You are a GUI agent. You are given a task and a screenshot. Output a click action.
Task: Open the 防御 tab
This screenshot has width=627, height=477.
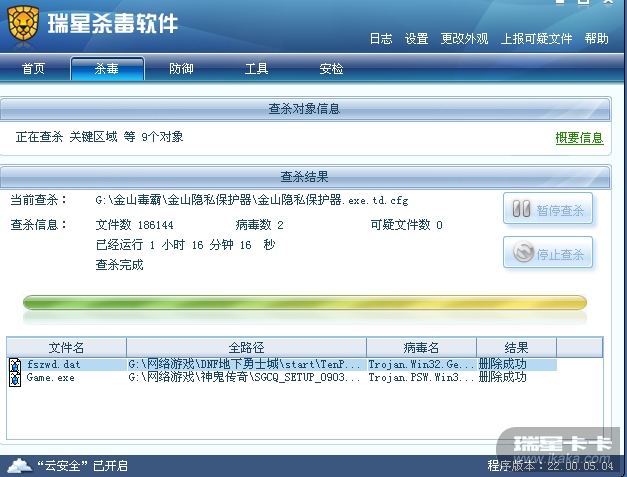tap(181, 69)
